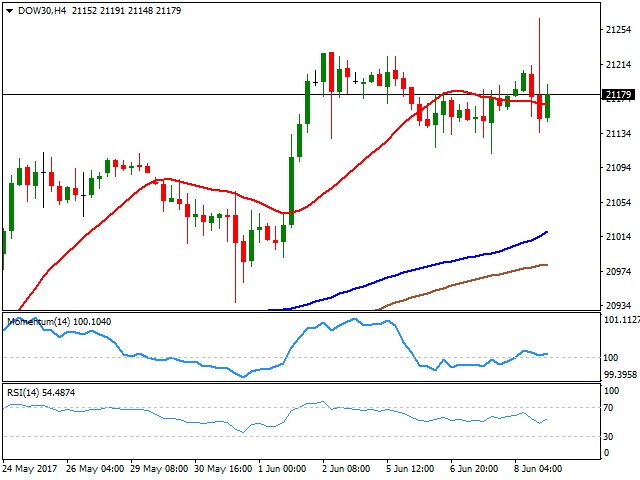Click the 21254 price axis value
The image size is (640, 480).
[x=618, y=30]
